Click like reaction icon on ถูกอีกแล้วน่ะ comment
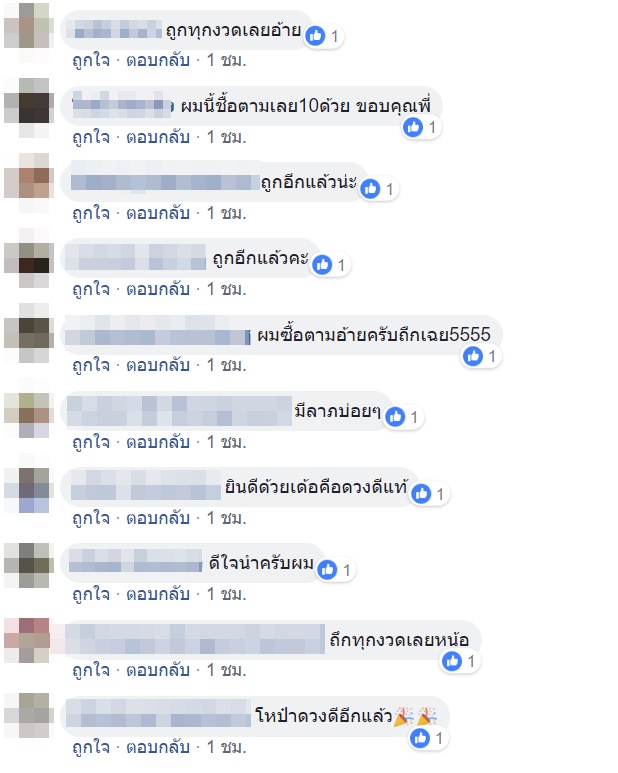 370,188
